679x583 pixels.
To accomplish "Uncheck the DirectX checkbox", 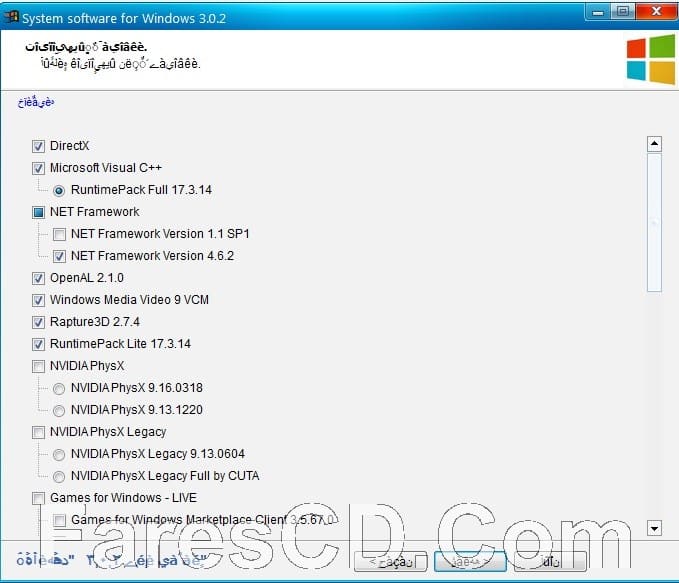I will click(38, 146).
